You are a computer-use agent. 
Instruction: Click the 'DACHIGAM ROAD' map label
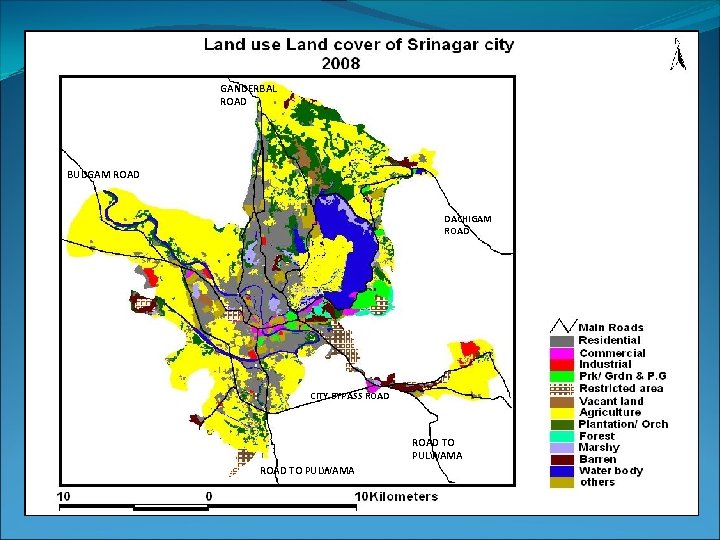pyautogui.click(x=467, y=225)
